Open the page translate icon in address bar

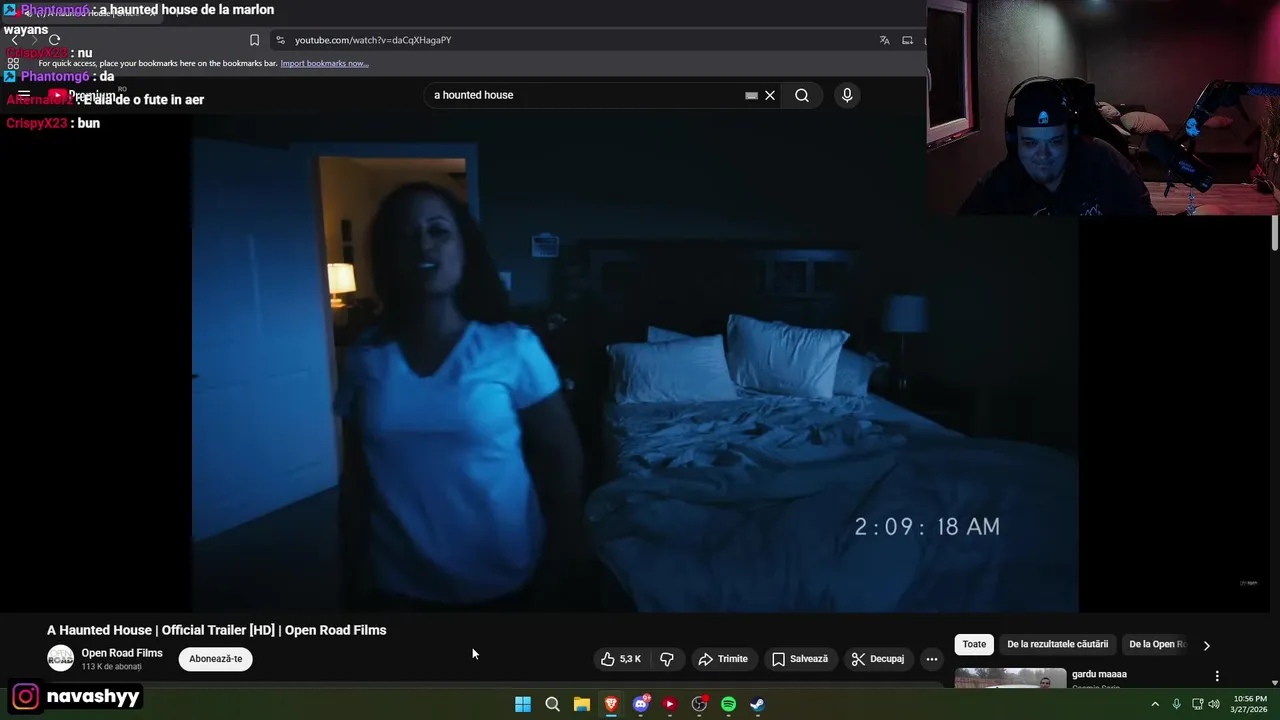[884, 40]
